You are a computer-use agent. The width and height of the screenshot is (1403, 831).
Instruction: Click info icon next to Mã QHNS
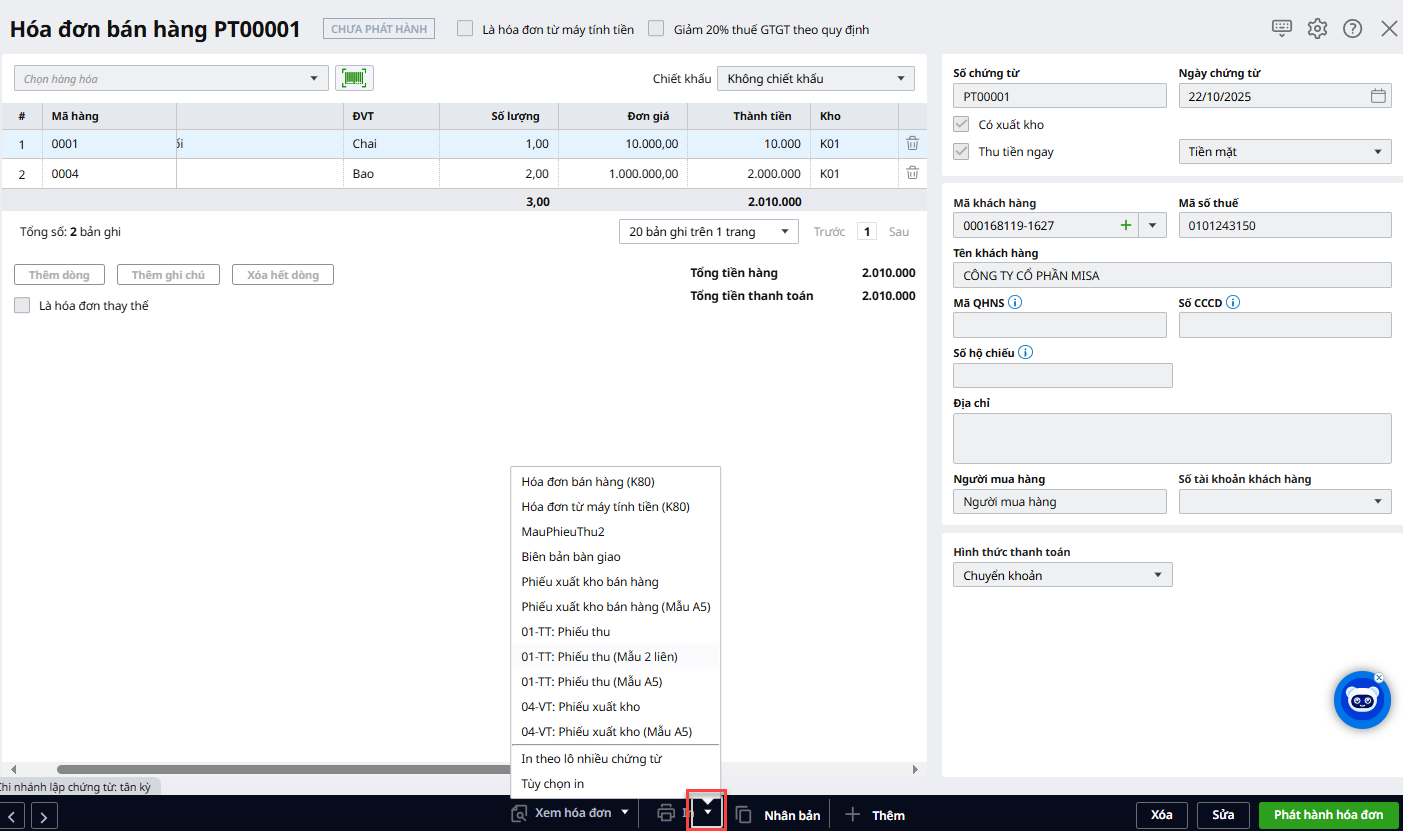coord(1015,302)
